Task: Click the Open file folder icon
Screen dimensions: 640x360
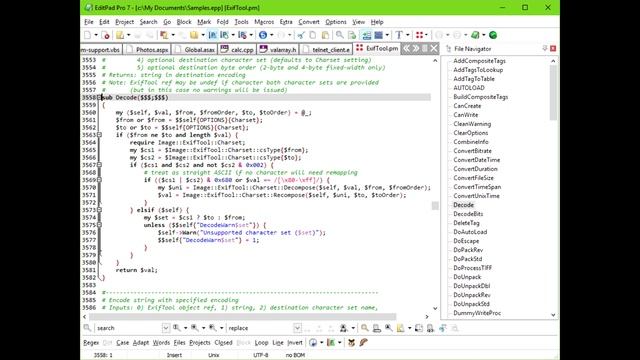Action: 119,35
